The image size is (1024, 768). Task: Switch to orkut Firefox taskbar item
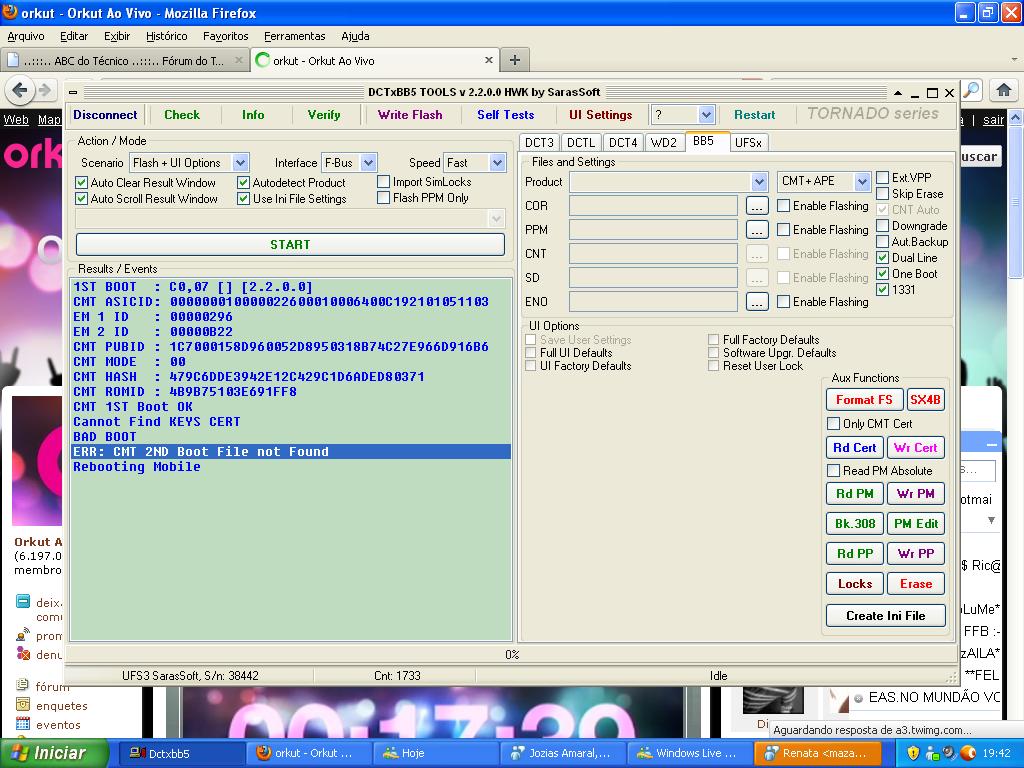coord(309,753)
